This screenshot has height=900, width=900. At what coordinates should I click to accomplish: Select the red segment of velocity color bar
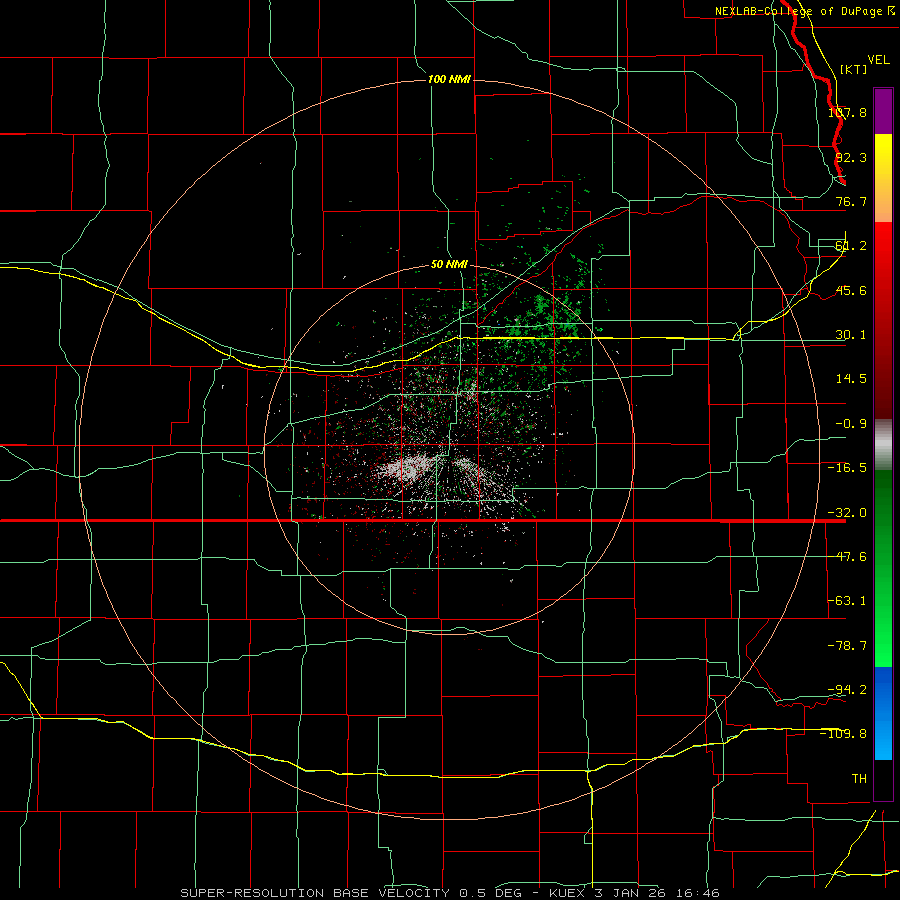coord(883,320)
